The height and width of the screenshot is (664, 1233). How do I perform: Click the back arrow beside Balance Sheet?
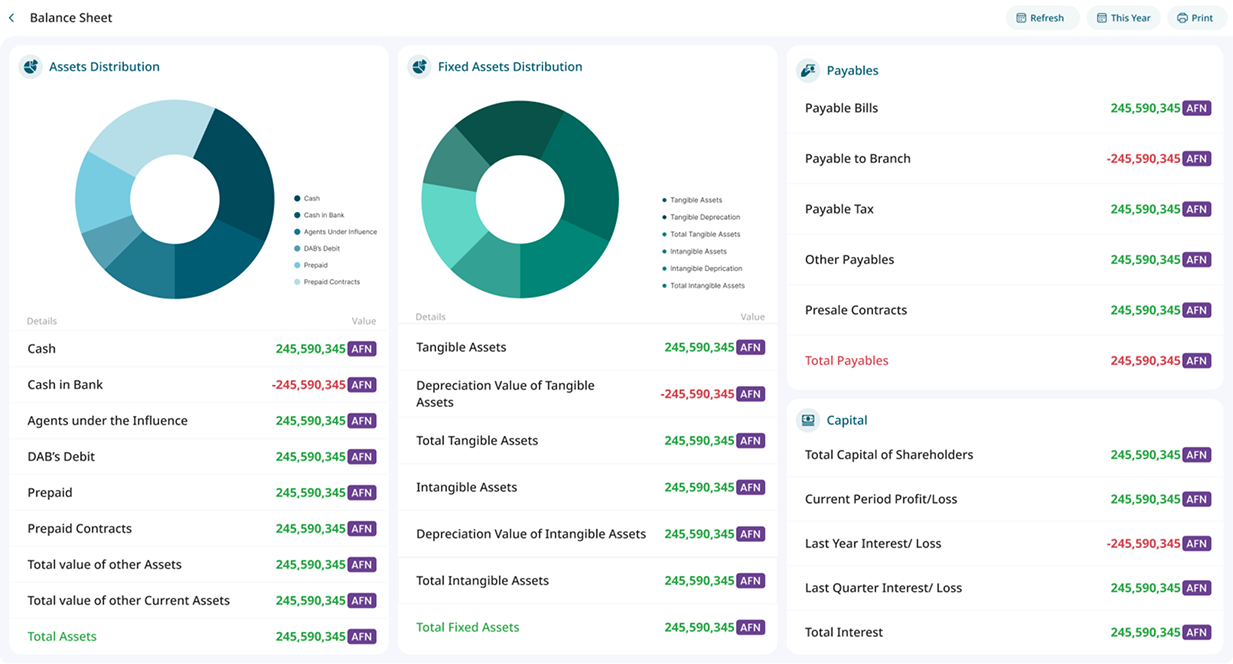(12, 18)
